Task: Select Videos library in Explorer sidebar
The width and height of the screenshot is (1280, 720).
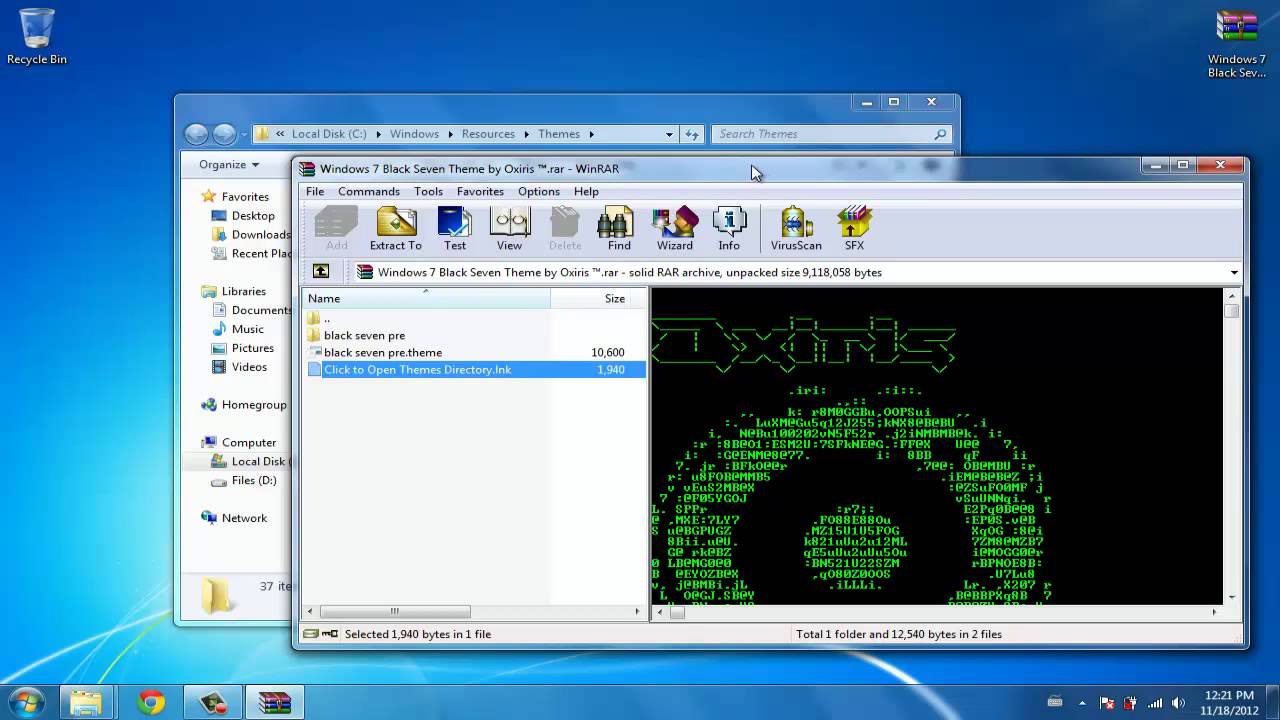Action: (x=249, y=367)
